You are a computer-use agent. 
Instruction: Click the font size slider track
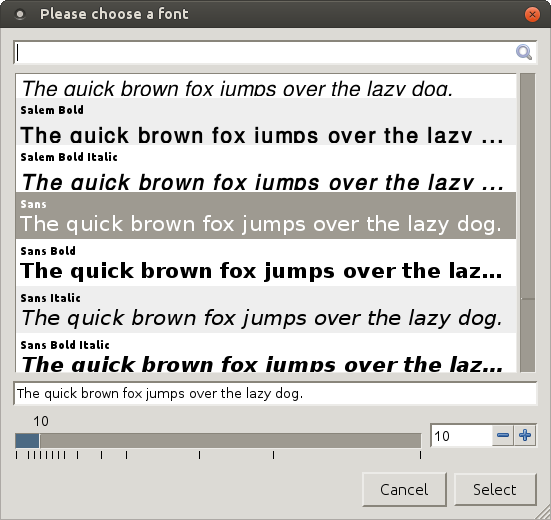click(x=218, y=441)
